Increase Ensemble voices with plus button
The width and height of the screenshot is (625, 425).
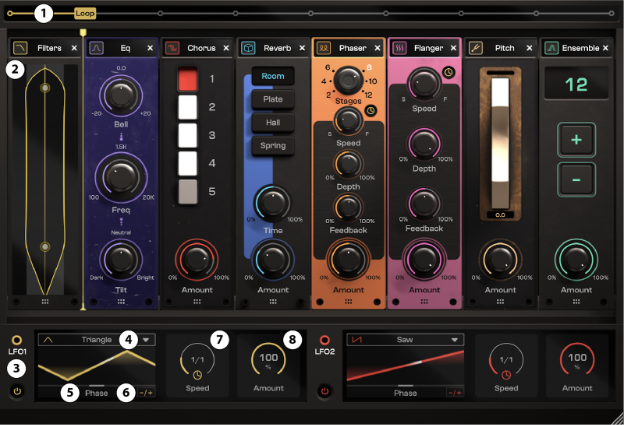(x=576, y=140)
